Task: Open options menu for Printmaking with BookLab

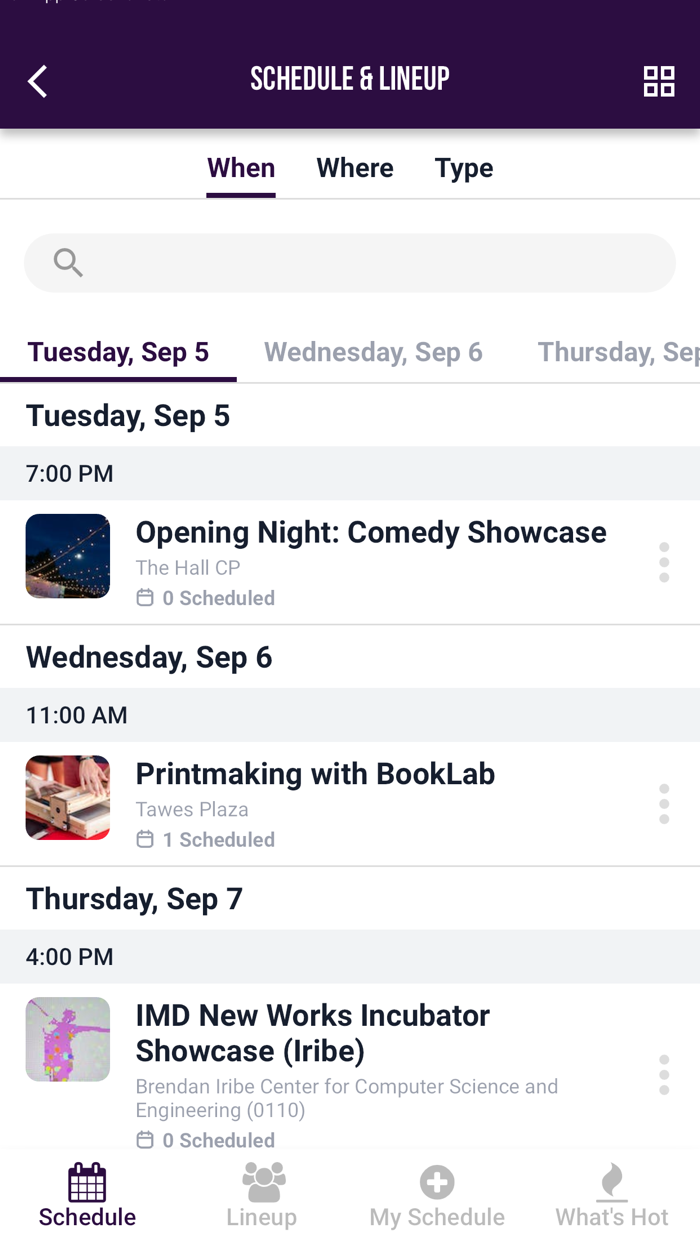Action: (x=664, y=803)
